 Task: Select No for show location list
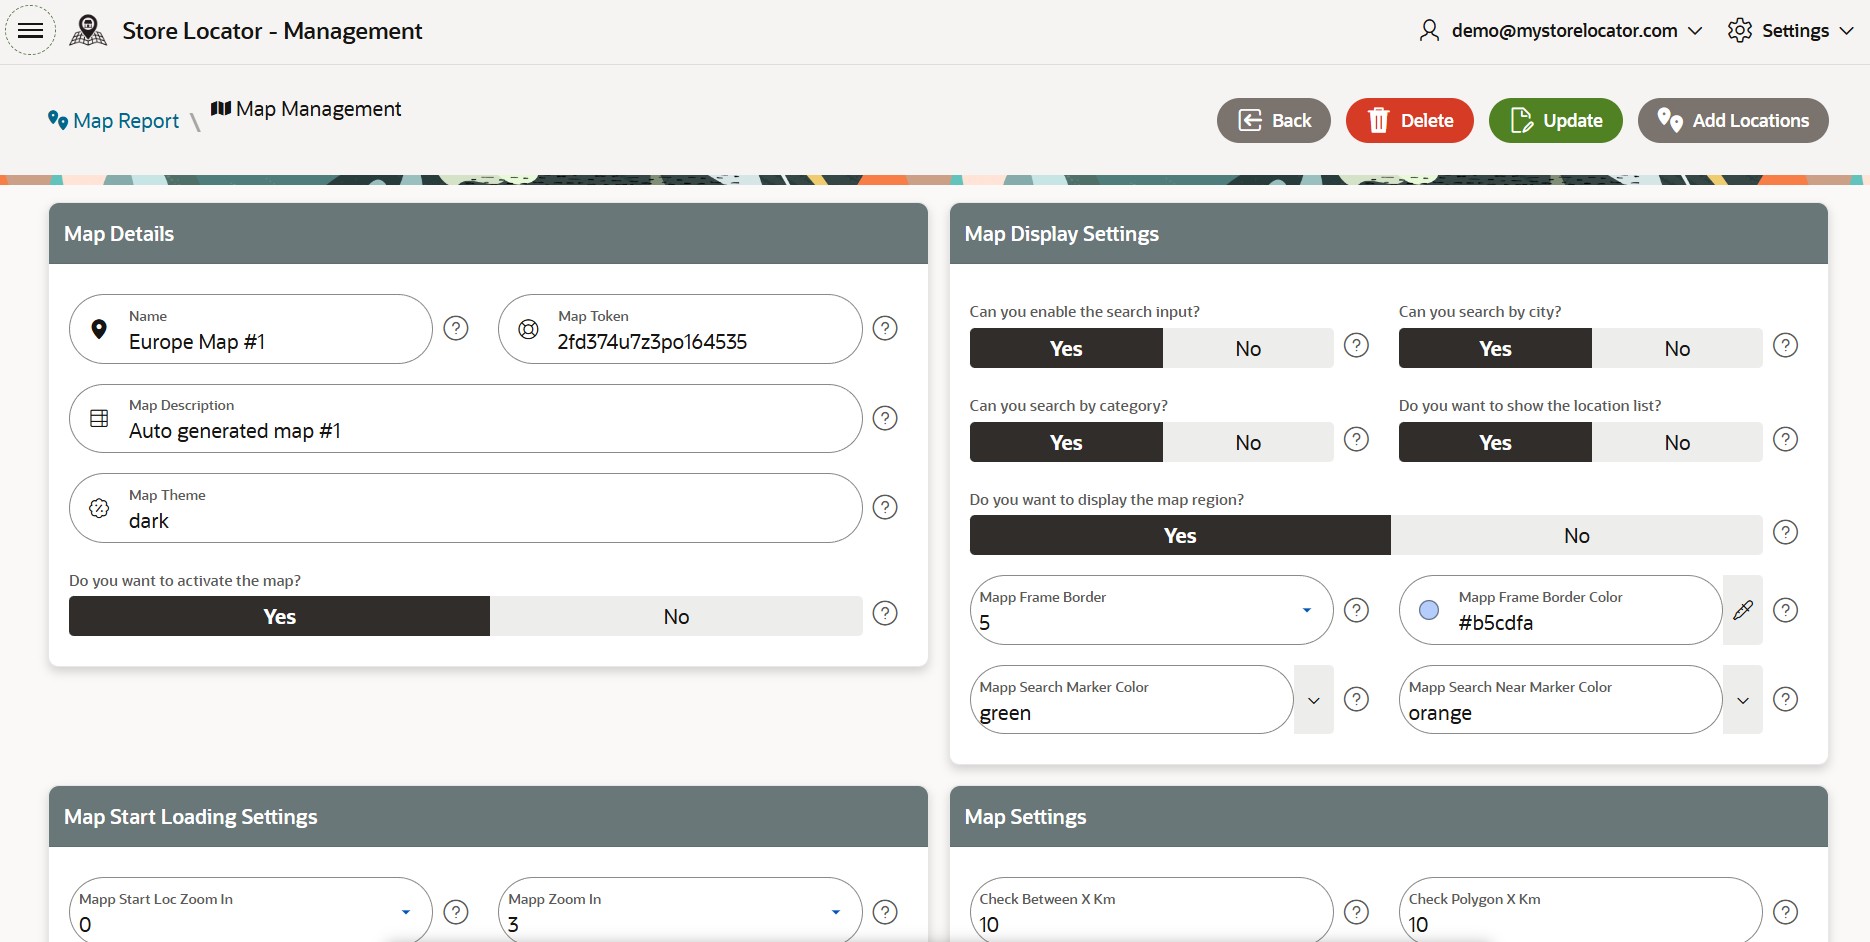[1677, 443]
